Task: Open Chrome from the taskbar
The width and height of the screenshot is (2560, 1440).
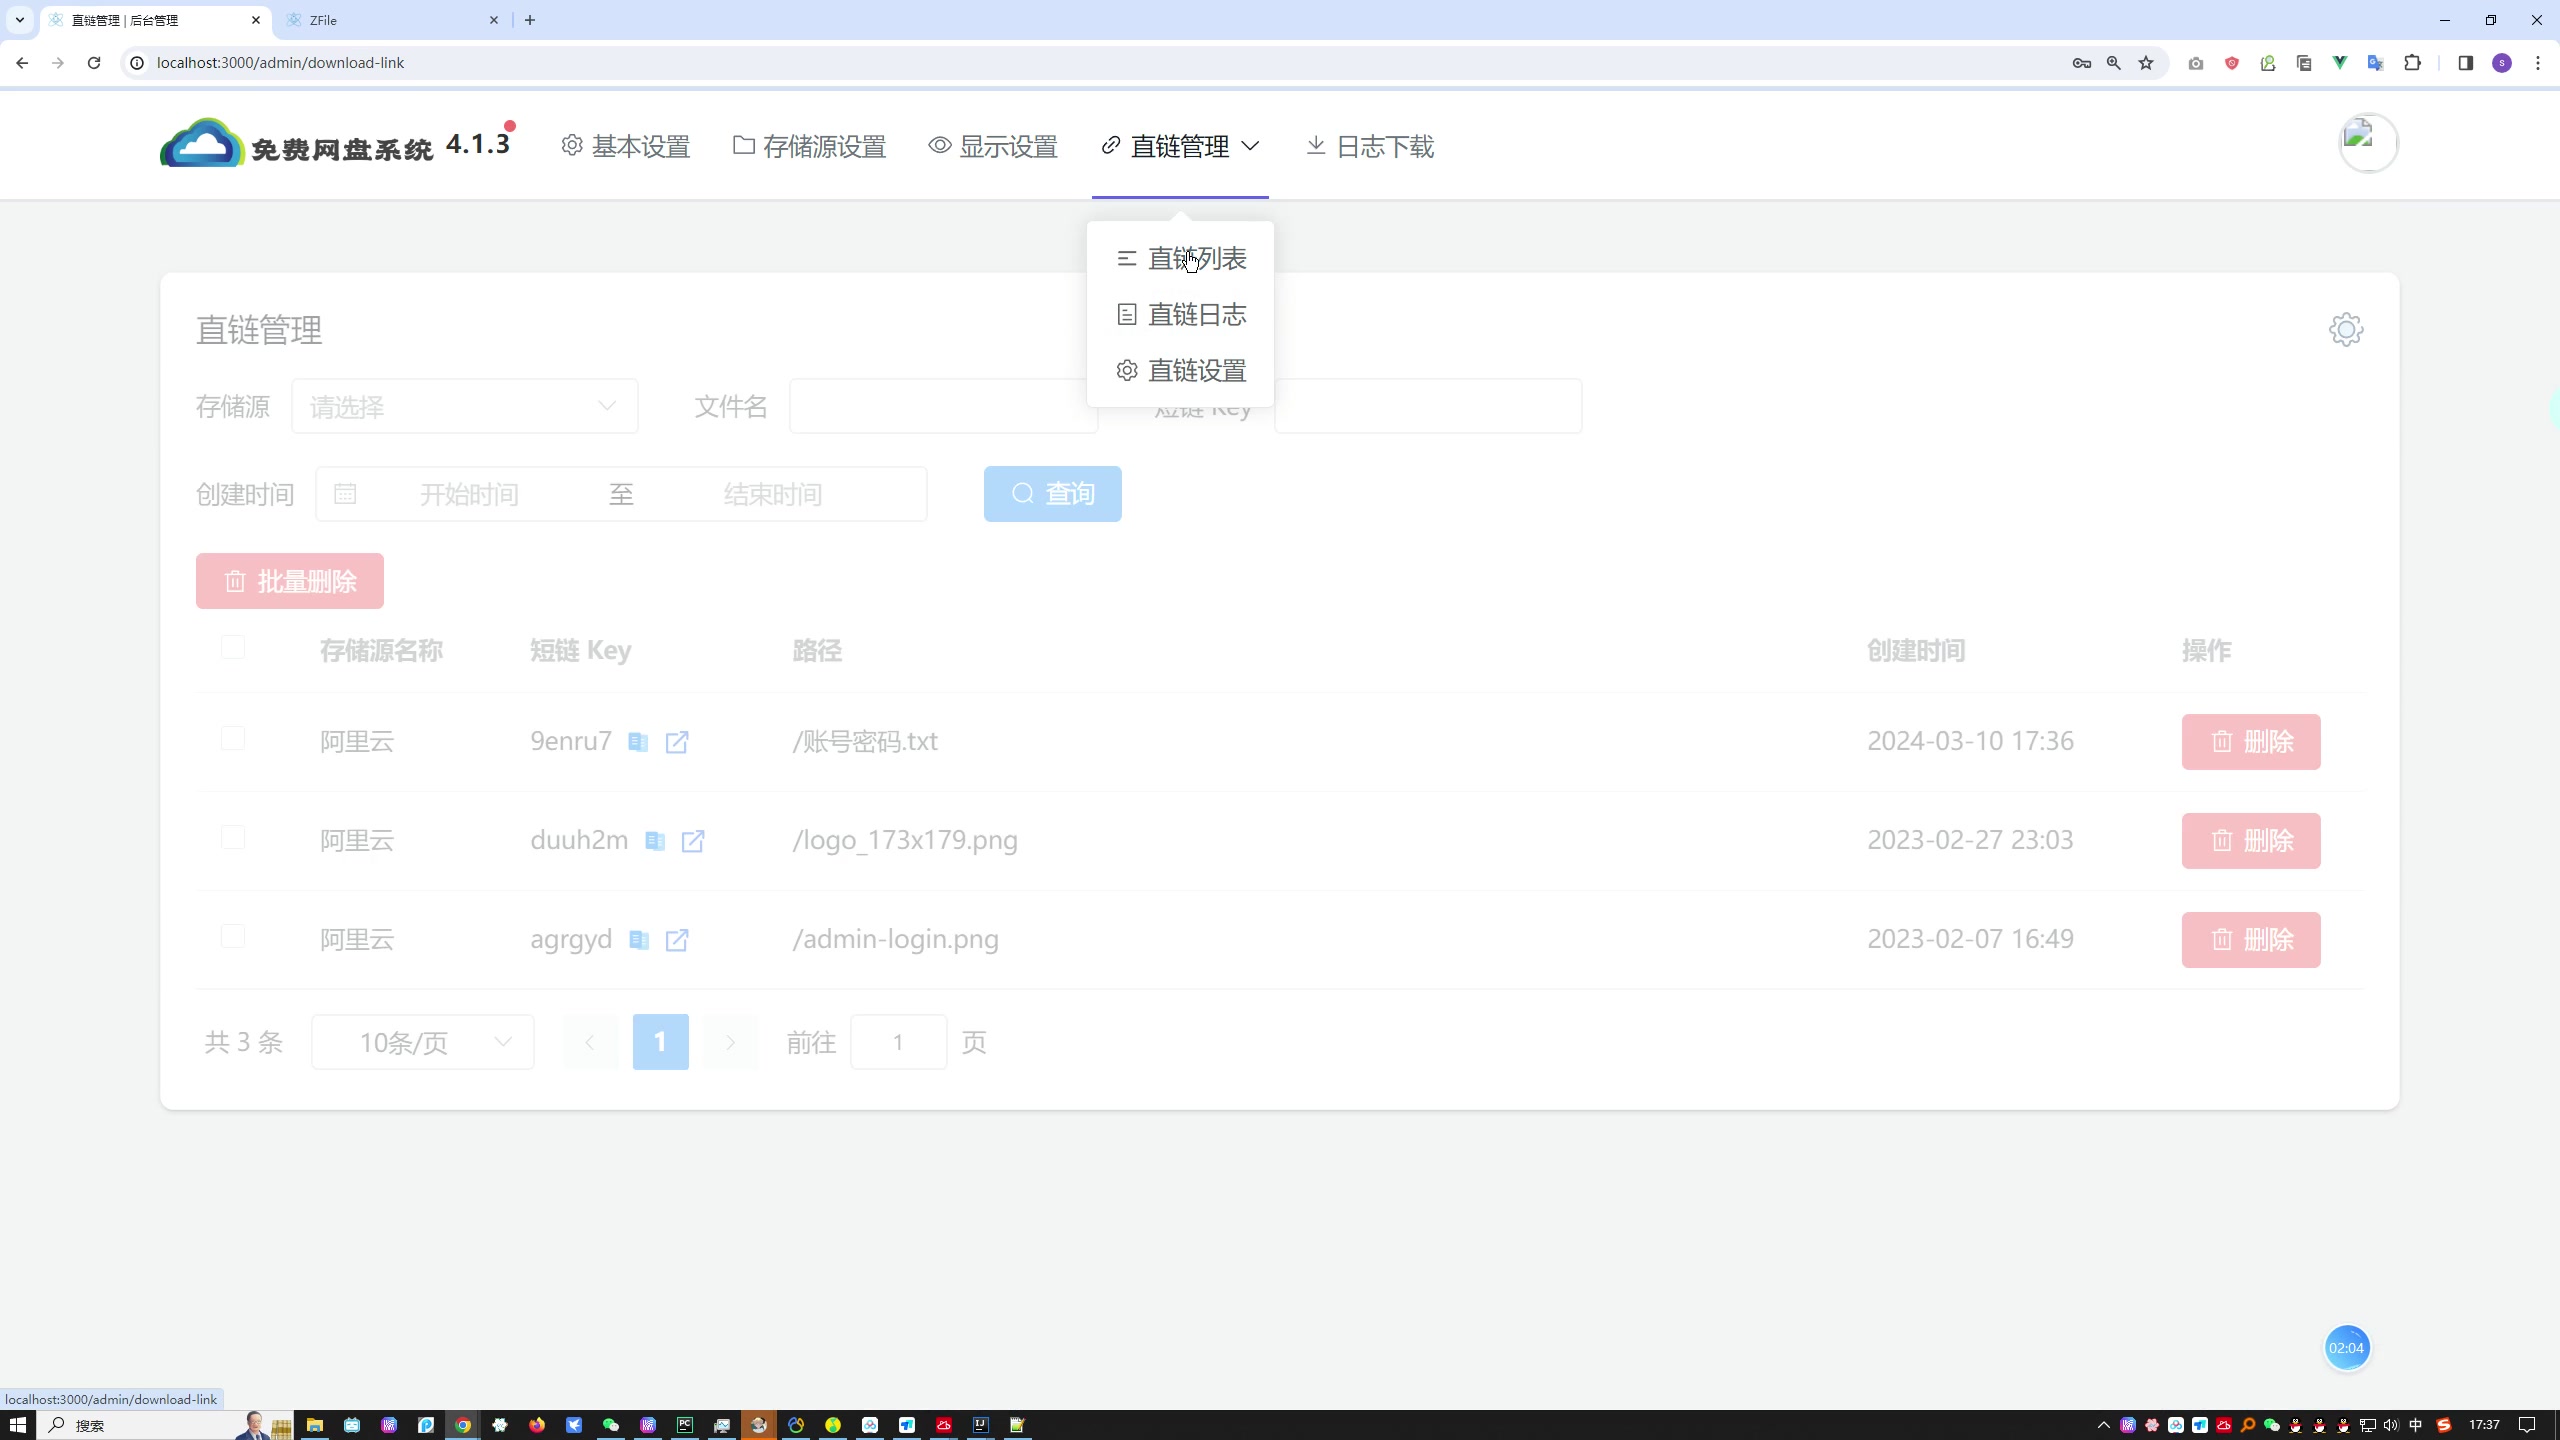Action: (x=463, y=1425)
